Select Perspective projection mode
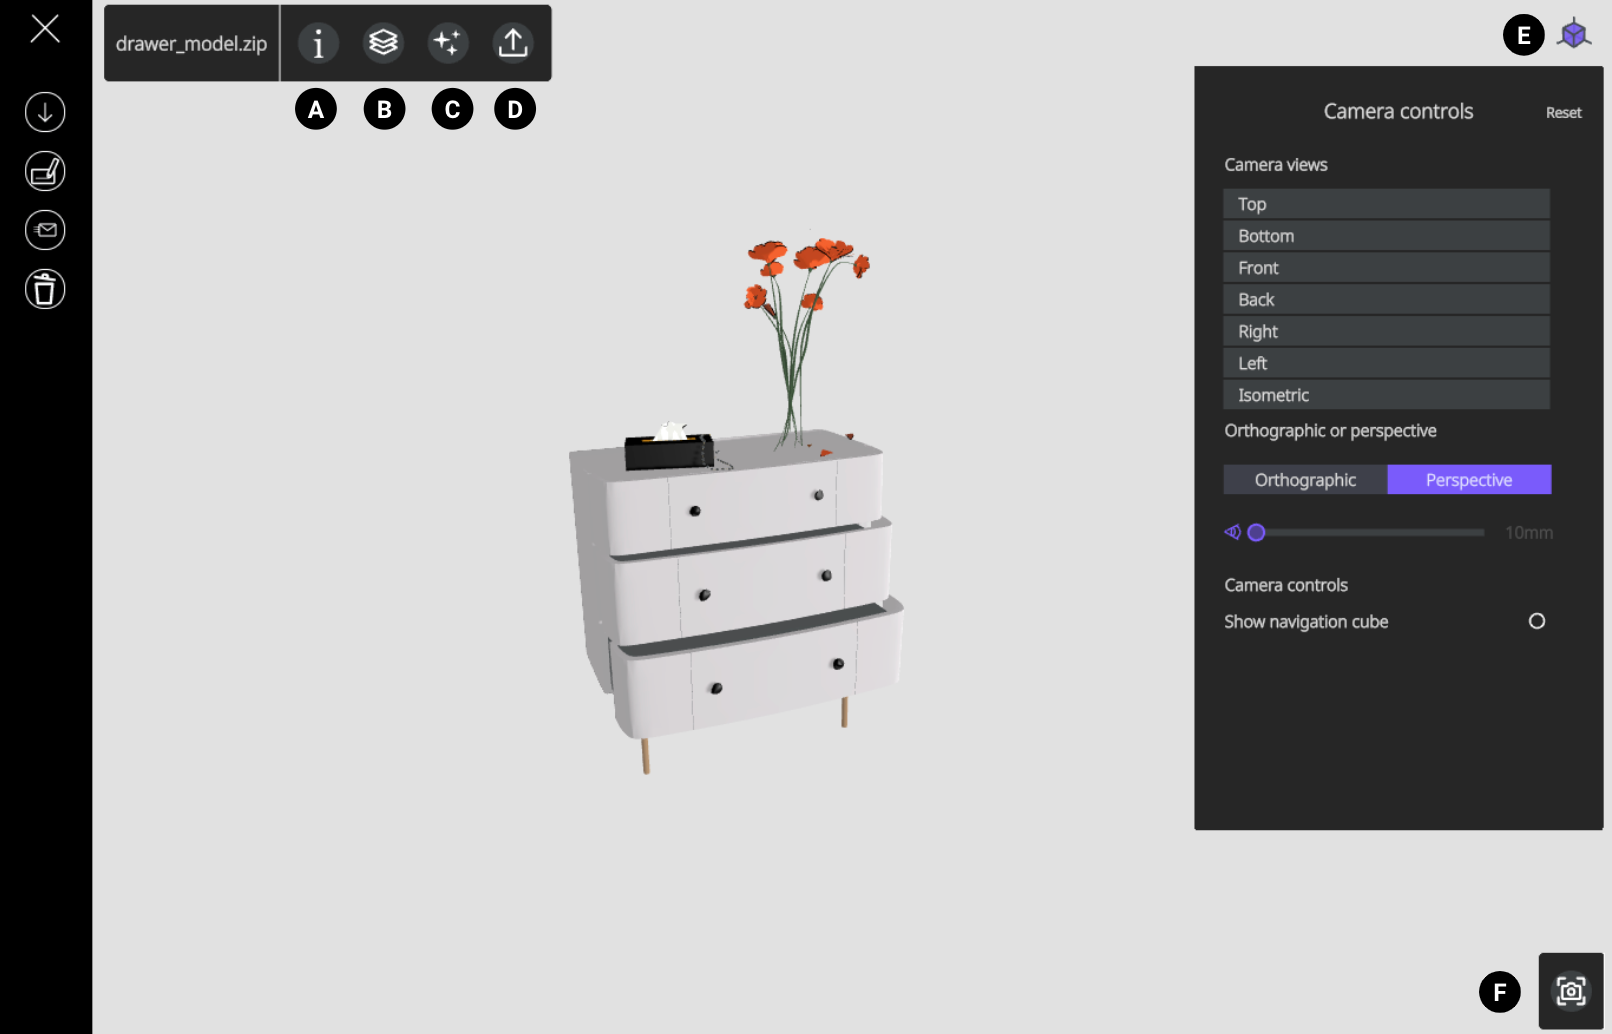 1469,480
